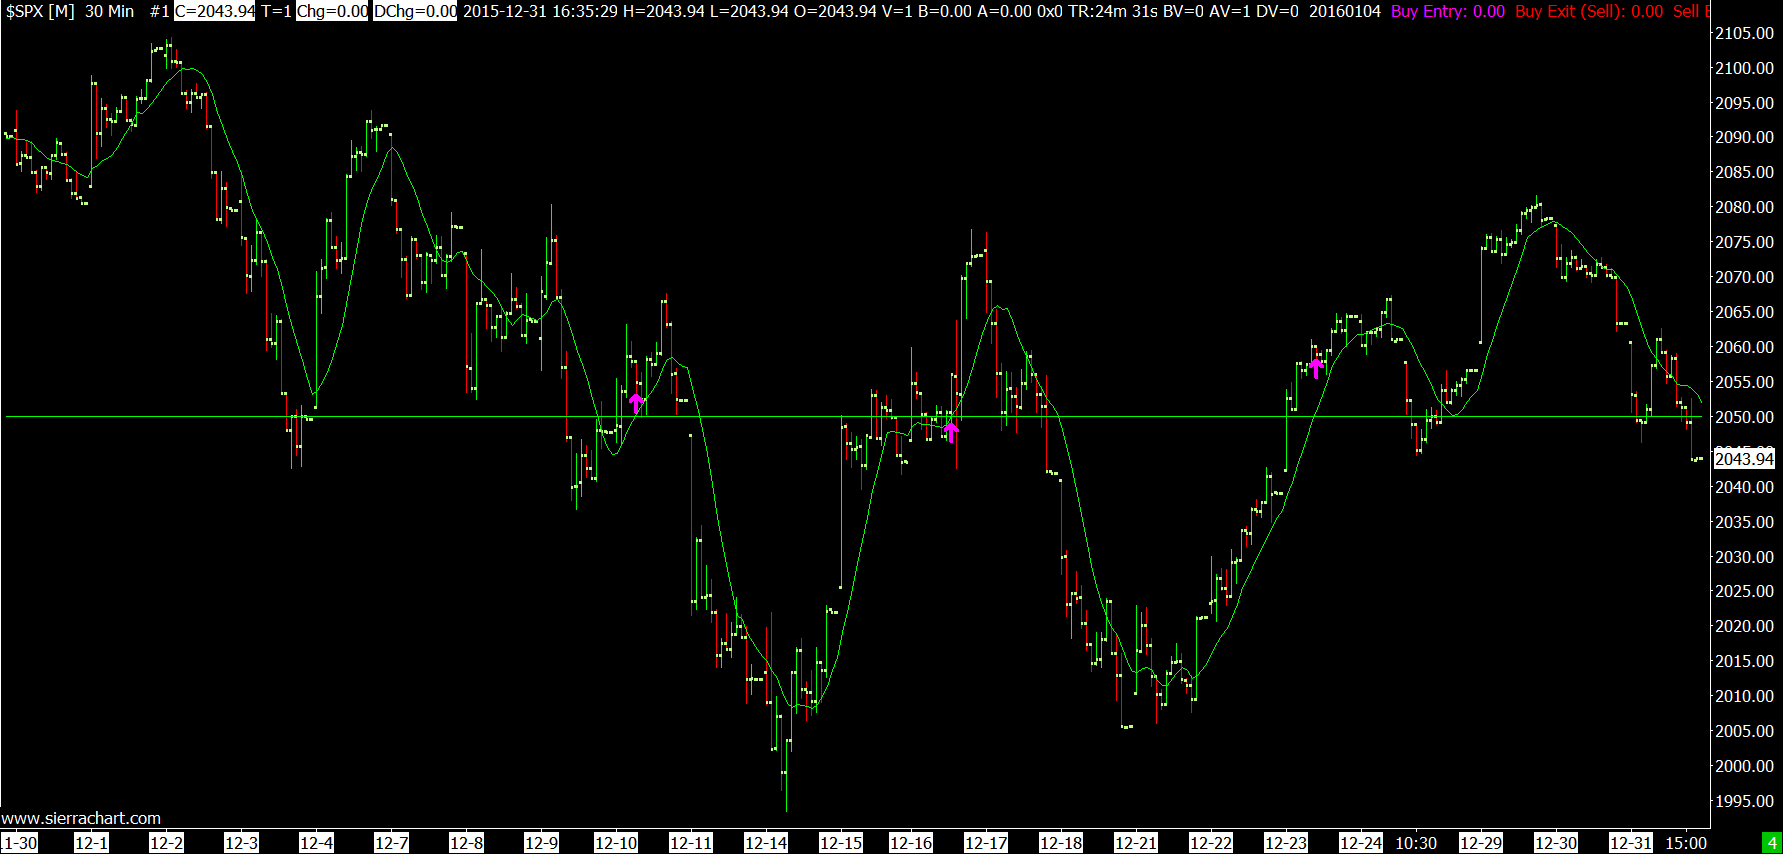Click the magenta buy arrow near 12-10
Screen dimensions: 1783x854
pyautogui.click(x=636, y=403)
